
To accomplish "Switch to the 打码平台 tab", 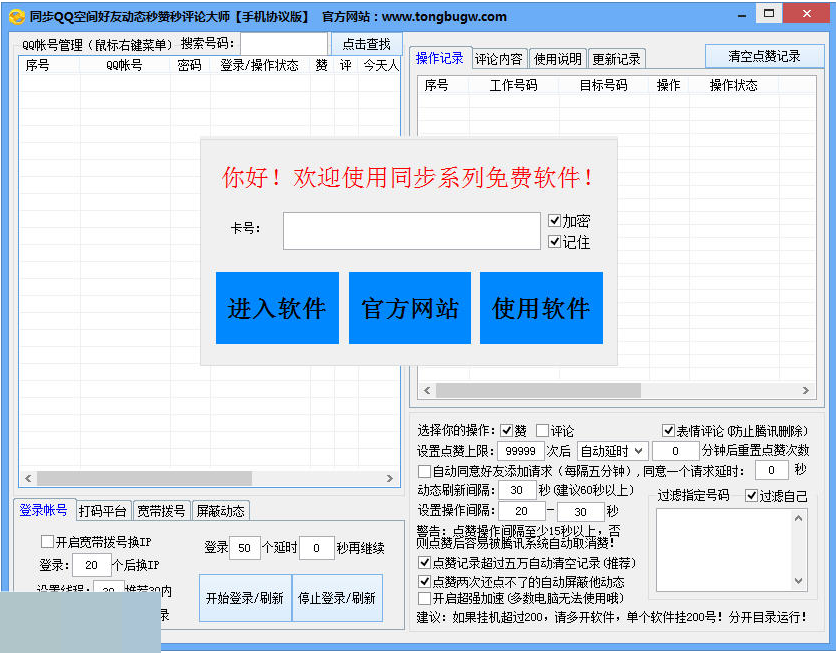I will pyautogui.click(x=103, y=511).
